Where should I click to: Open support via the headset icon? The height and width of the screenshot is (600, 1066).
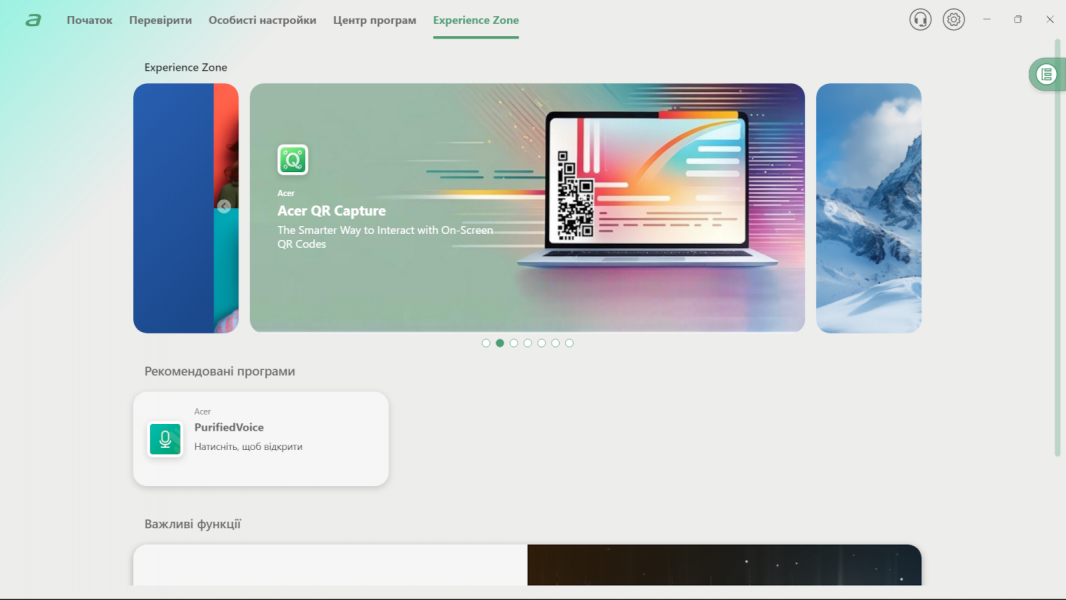click(920, 20)
